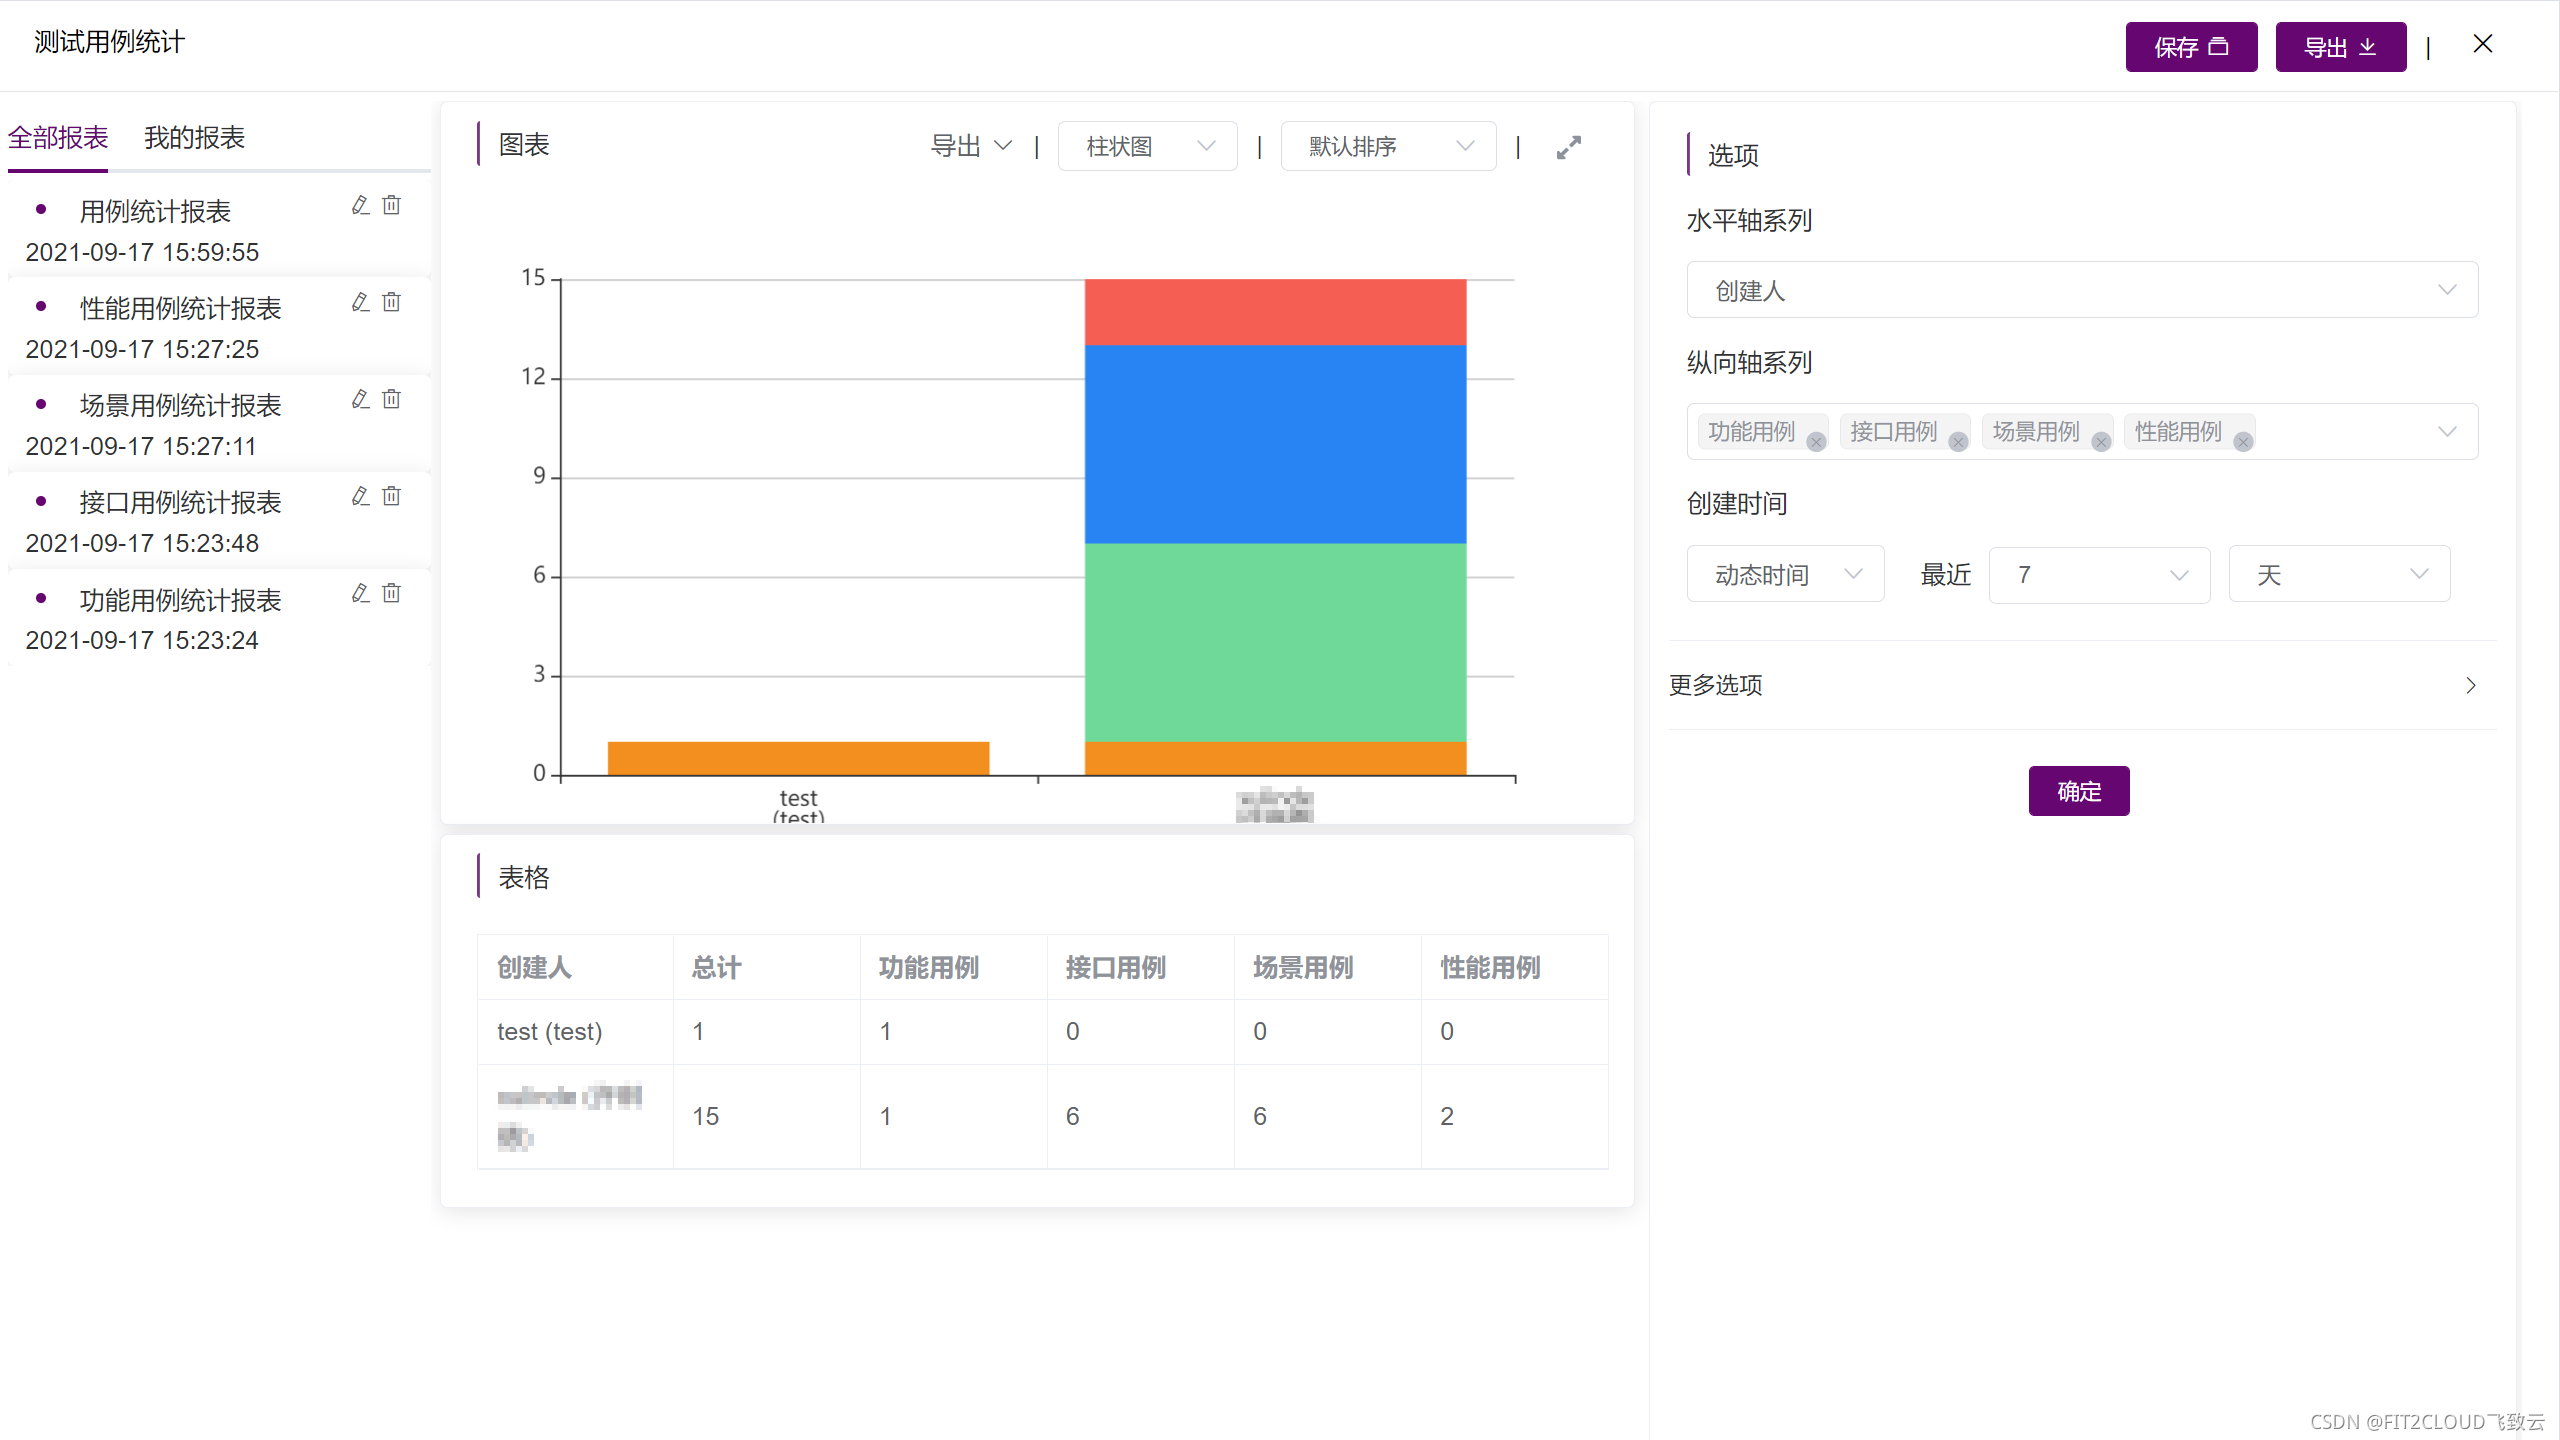Screen dimensions: 2560x1440
Task: Open the 柱状图 chart type dropdown
Action: tap(1147, 147)
